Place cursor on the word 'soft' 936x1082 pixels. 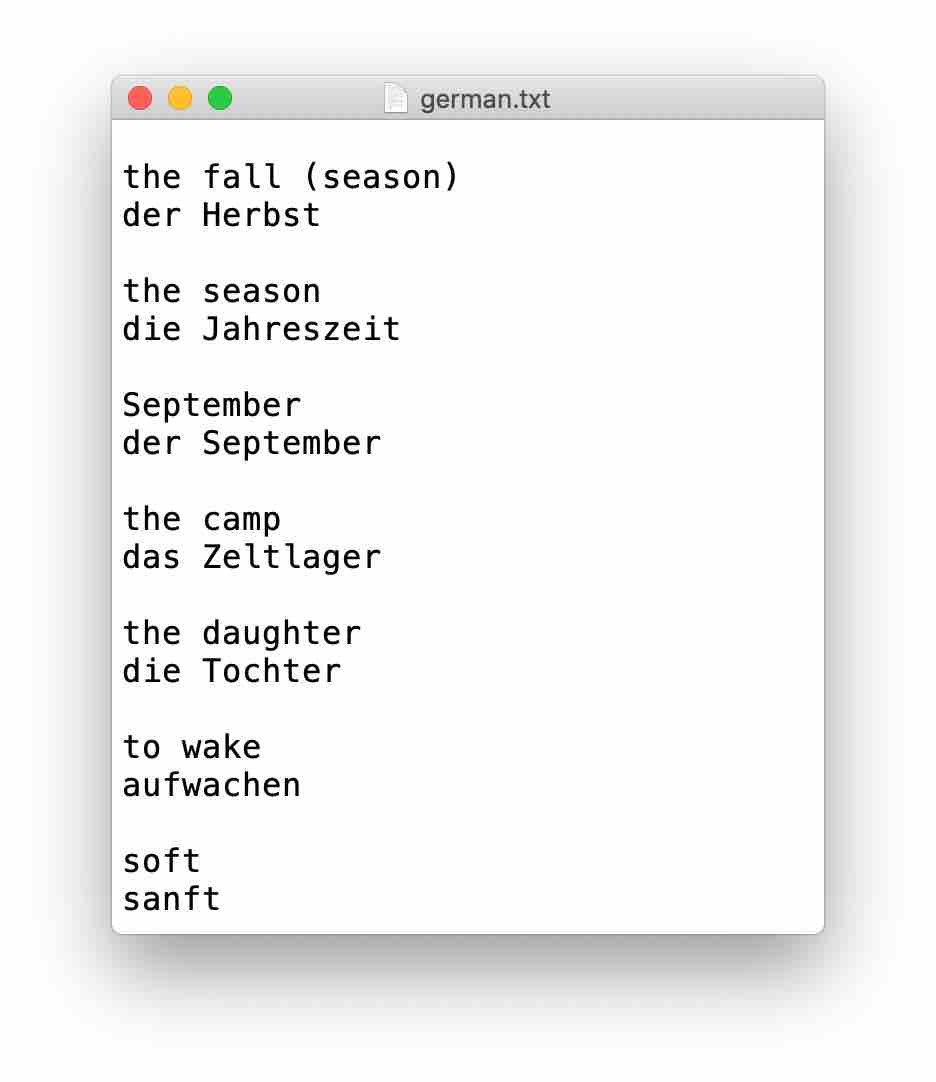pos(162,861)
